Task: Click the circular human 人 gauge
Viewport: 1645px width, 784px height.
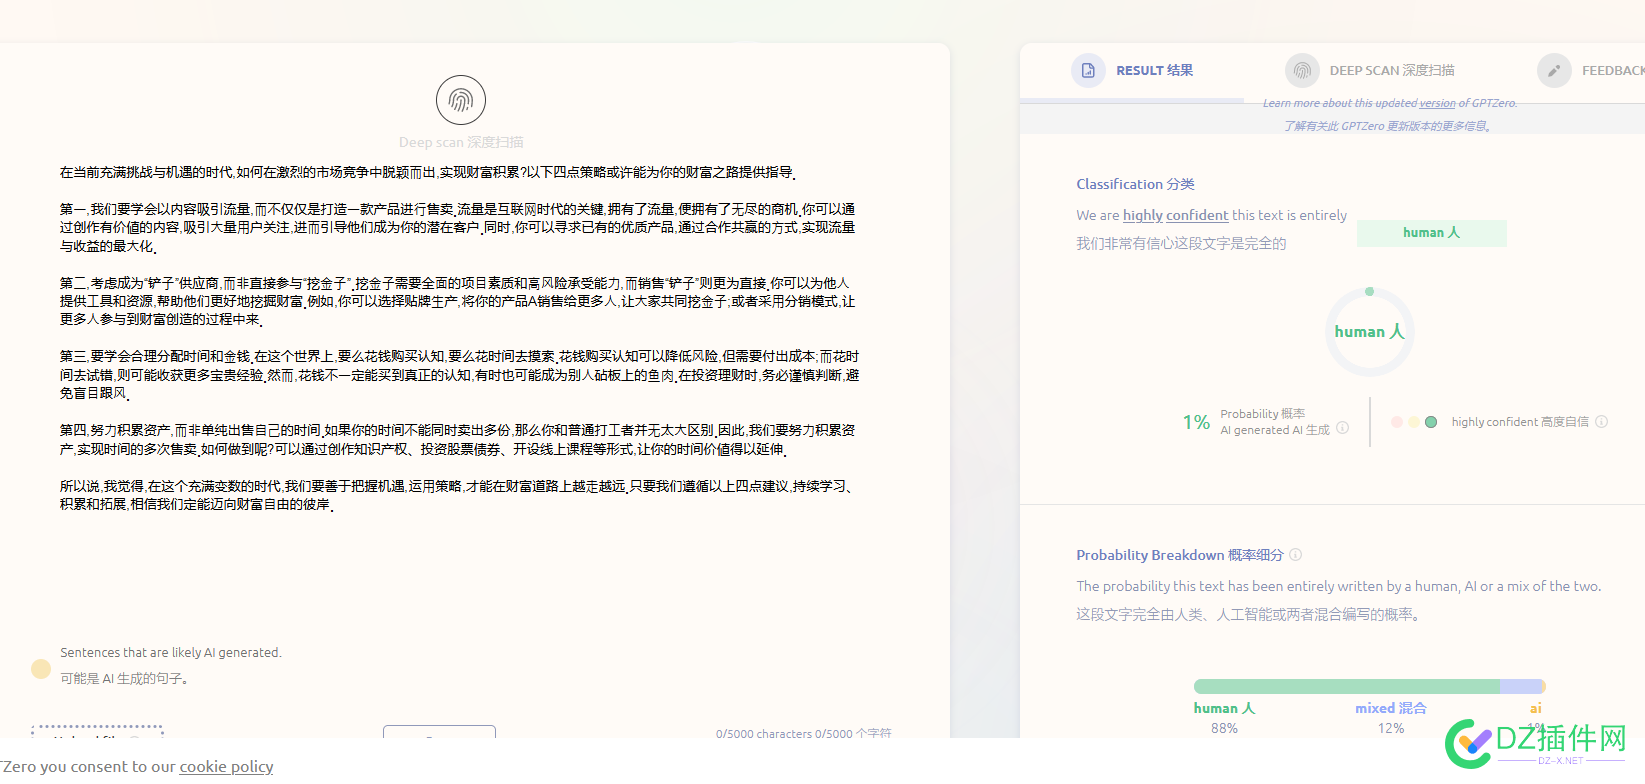Action: 1369,331
